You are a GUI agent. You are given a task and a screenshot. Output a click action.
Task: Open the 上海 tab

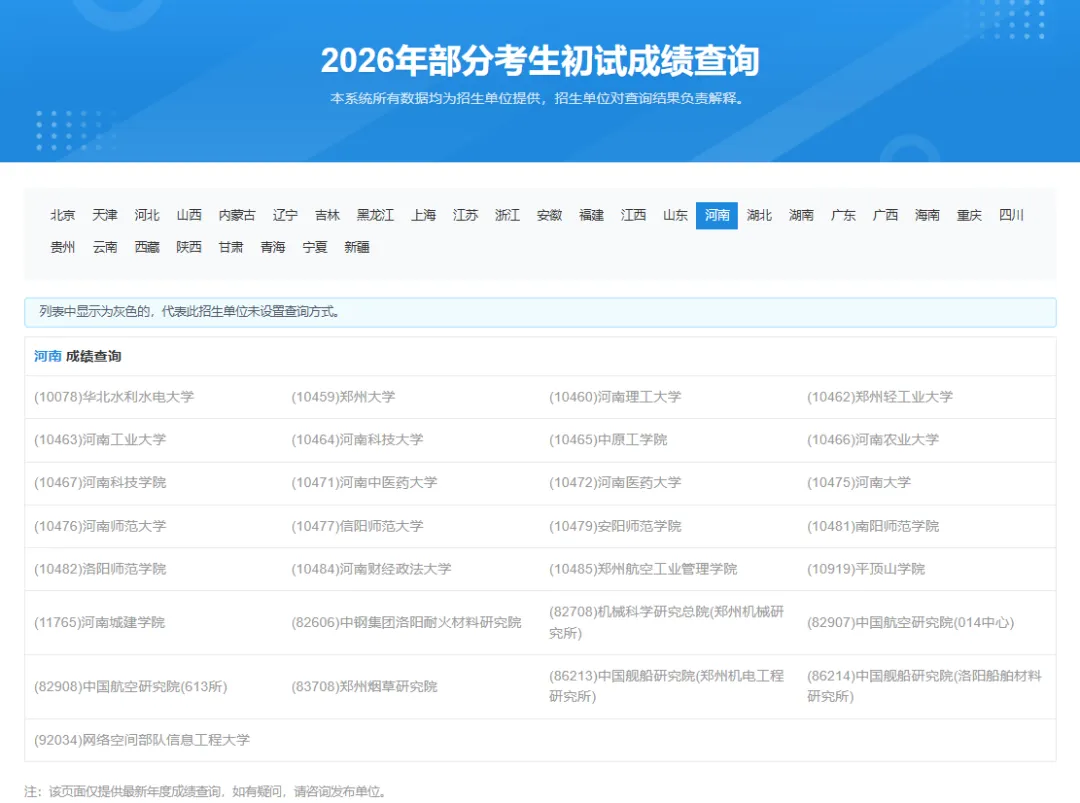click(x=424, y=216)
